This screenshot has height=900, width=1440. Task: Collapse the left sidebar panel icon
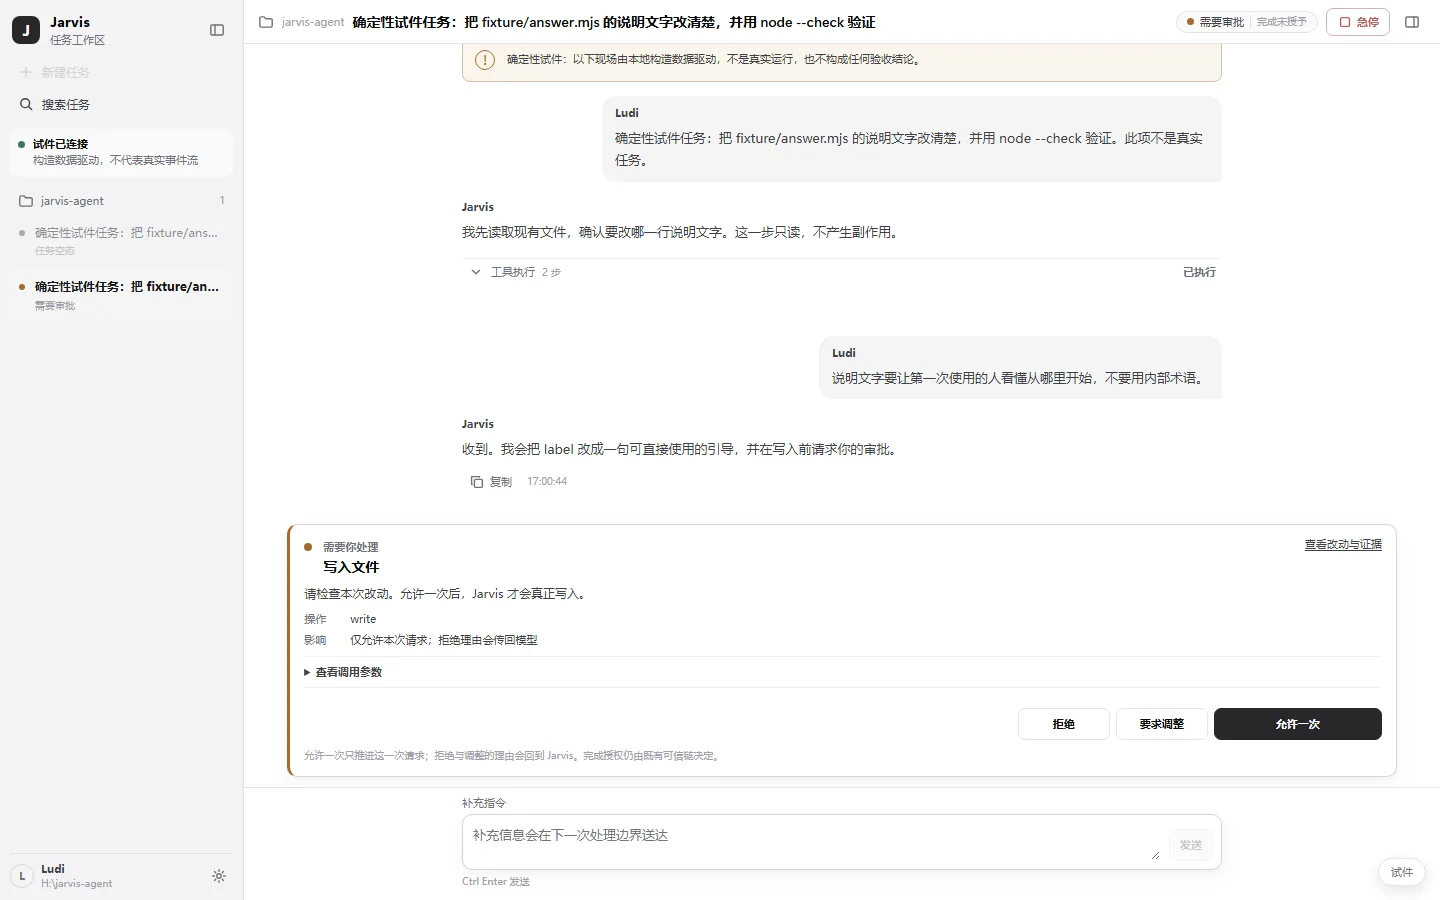click(x=217, y=30)
